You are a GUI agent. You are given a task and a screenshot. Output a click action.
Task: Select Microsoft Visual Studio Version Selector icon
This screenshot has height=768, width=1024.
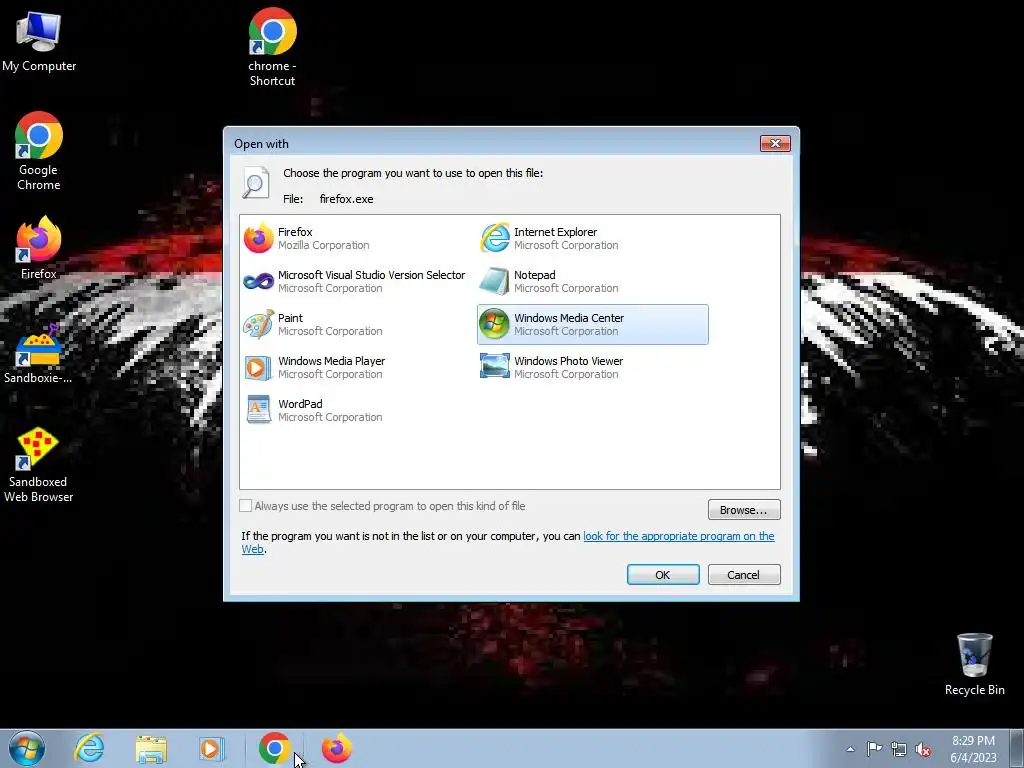click(x=259, y=281)
